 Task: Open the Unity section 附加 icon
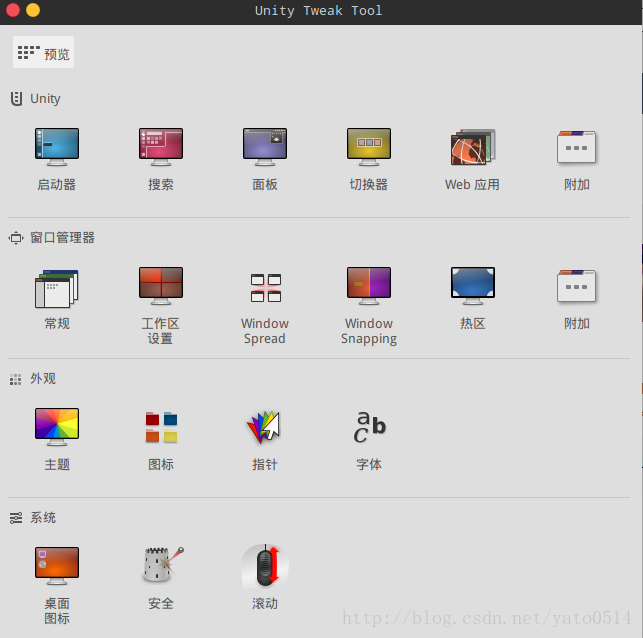(577, 147)
